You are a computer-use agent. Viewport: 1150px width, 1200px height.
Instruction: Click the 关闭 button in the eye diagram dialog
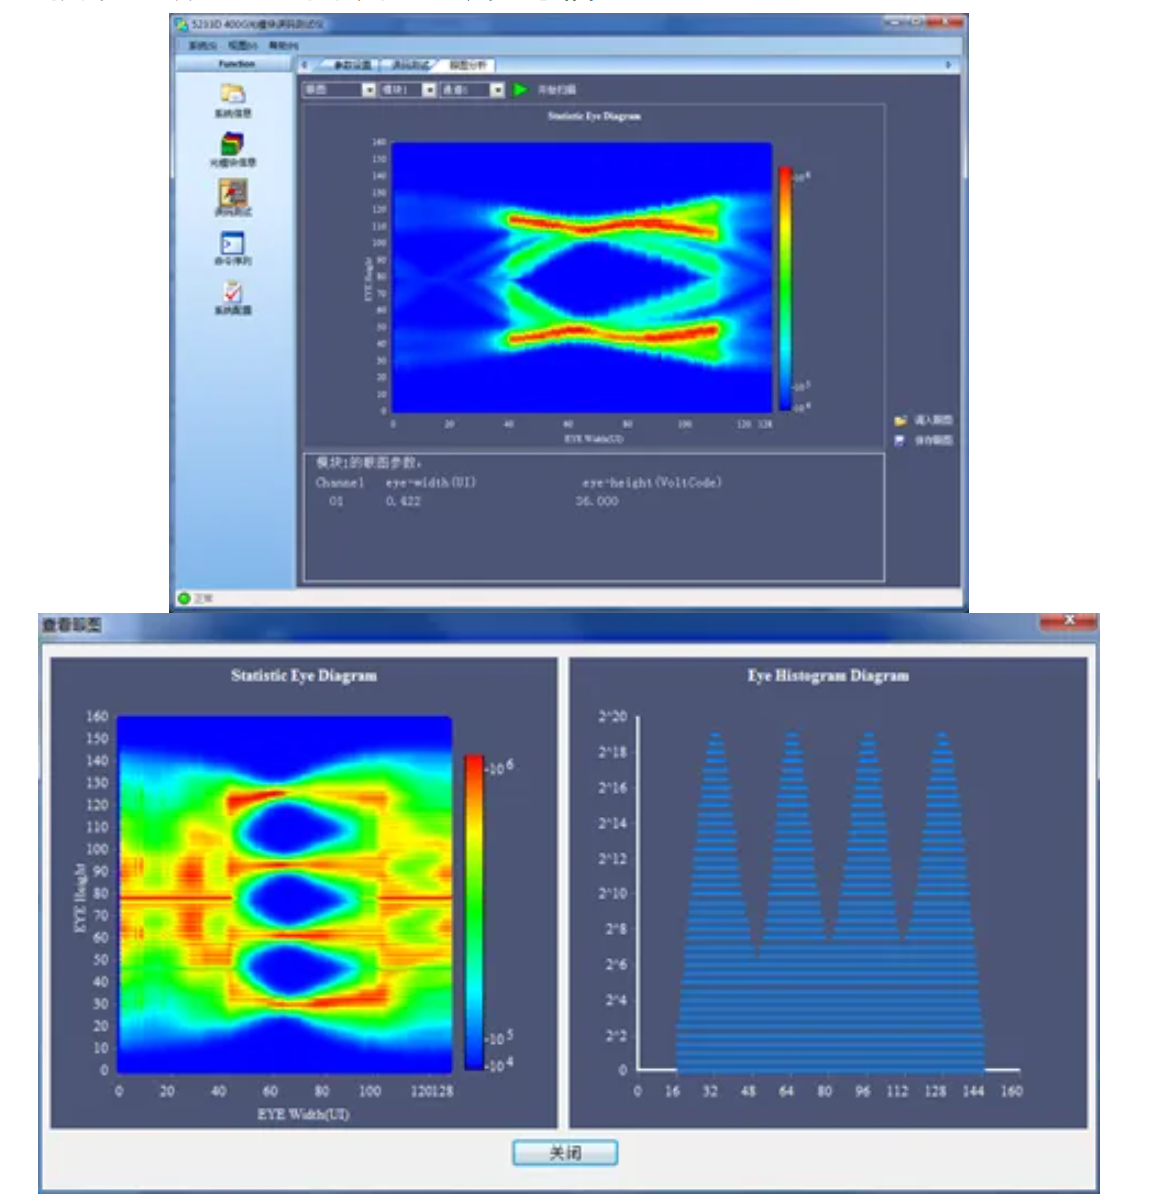(x=565, y=1153)
